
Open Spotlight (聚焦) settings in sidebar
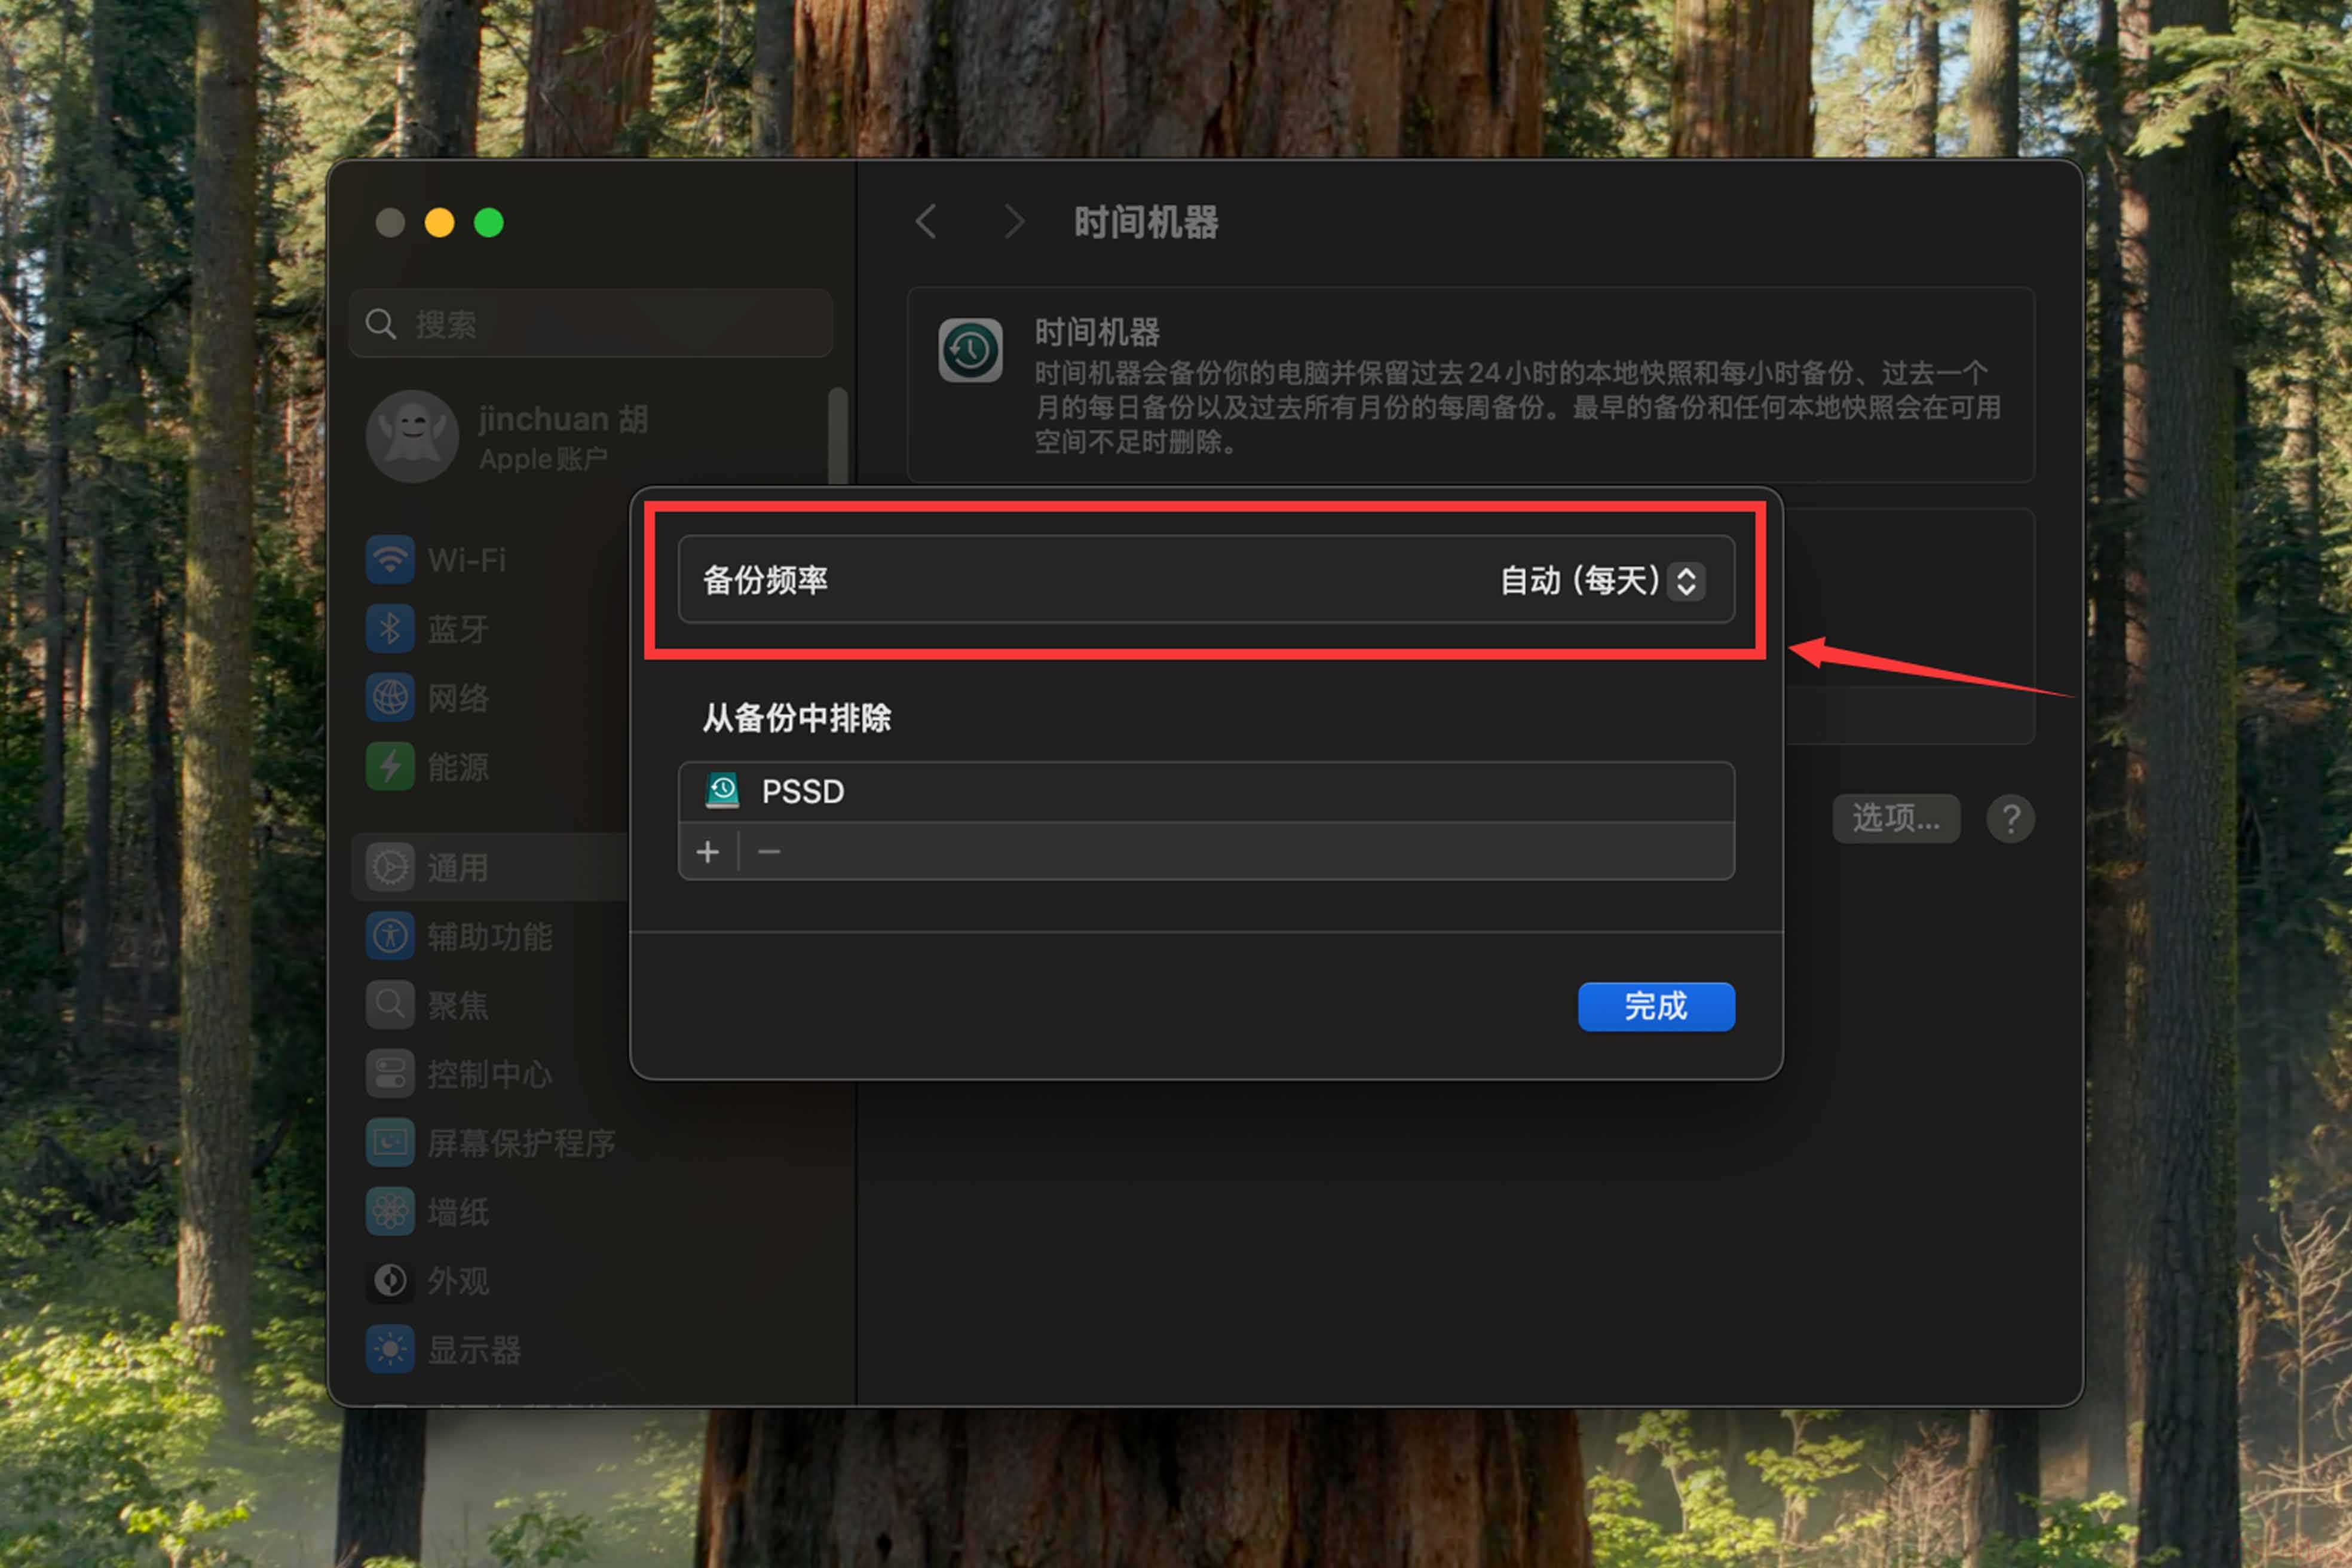click(457, 1005)
